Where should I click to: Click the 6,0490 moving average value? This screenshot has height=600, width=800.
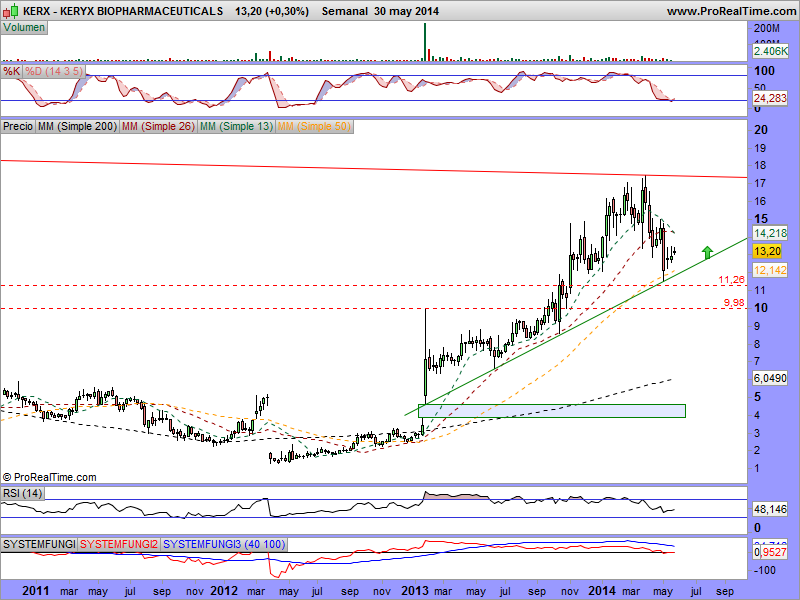coord(770,378)
